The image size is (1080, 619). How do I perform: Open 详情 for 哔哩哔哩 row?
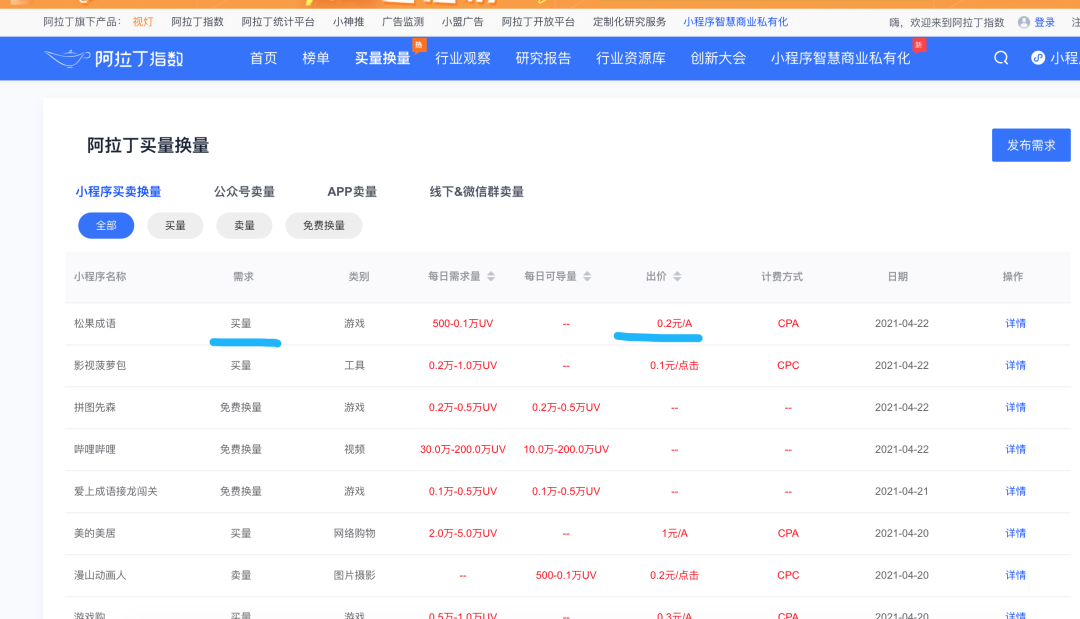tap(1015, 450)
